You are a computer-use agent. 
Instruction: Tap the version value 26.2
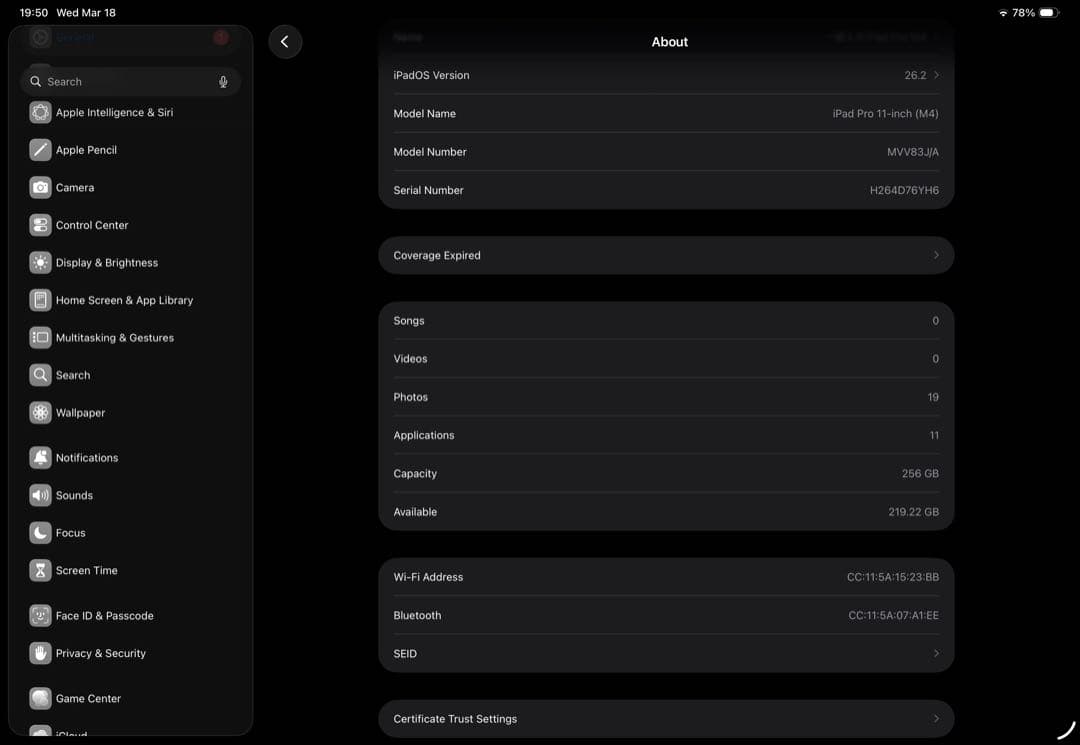pyautogui.click(x=915, y=75)
